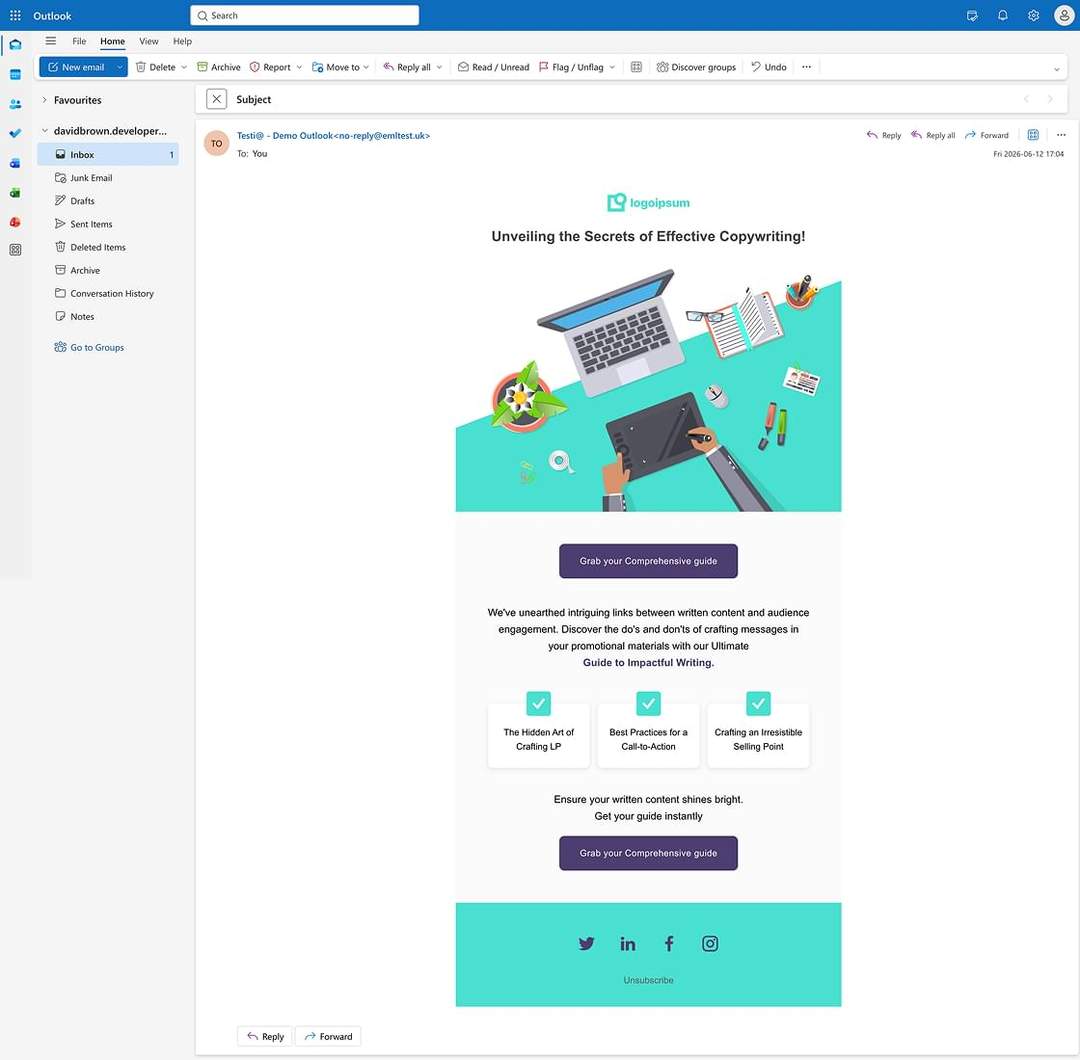The height and width of the screenshot is (1060, 1080).
Task: Switch to the Home tab
Action: click(x=112, y=41)
